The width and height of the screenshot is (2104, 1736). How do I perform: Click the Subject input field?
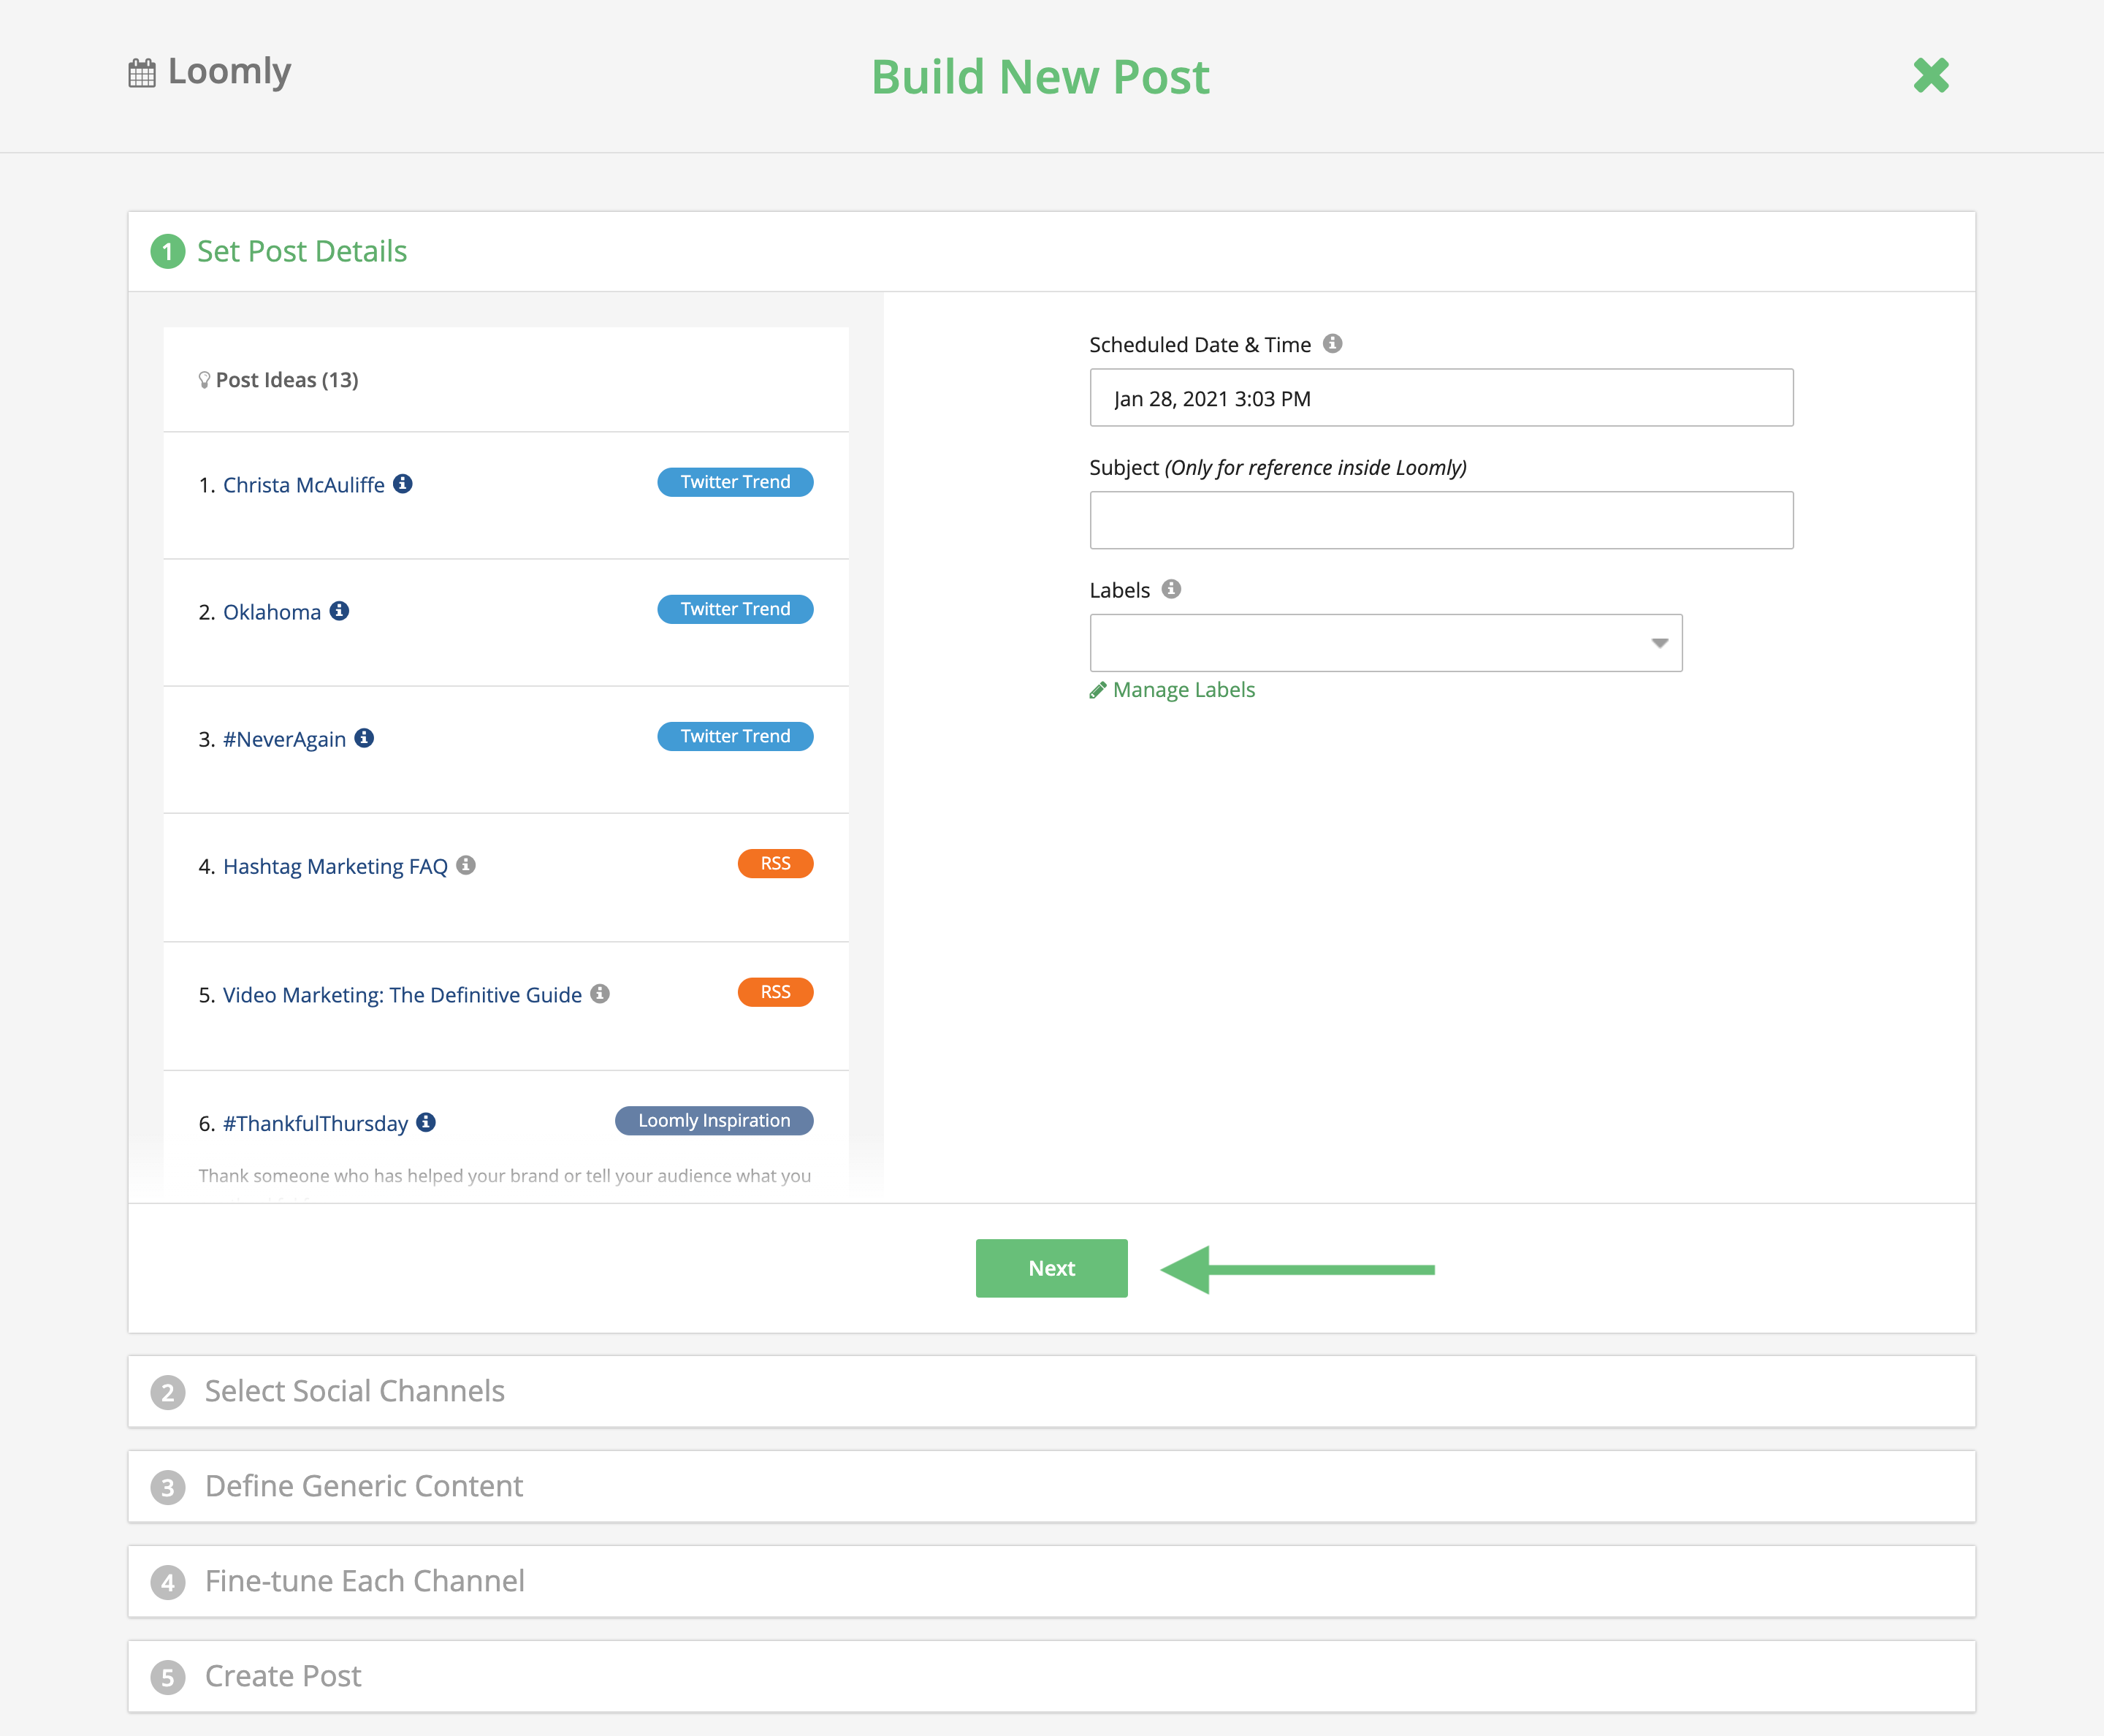click(x=1441, y=519)
